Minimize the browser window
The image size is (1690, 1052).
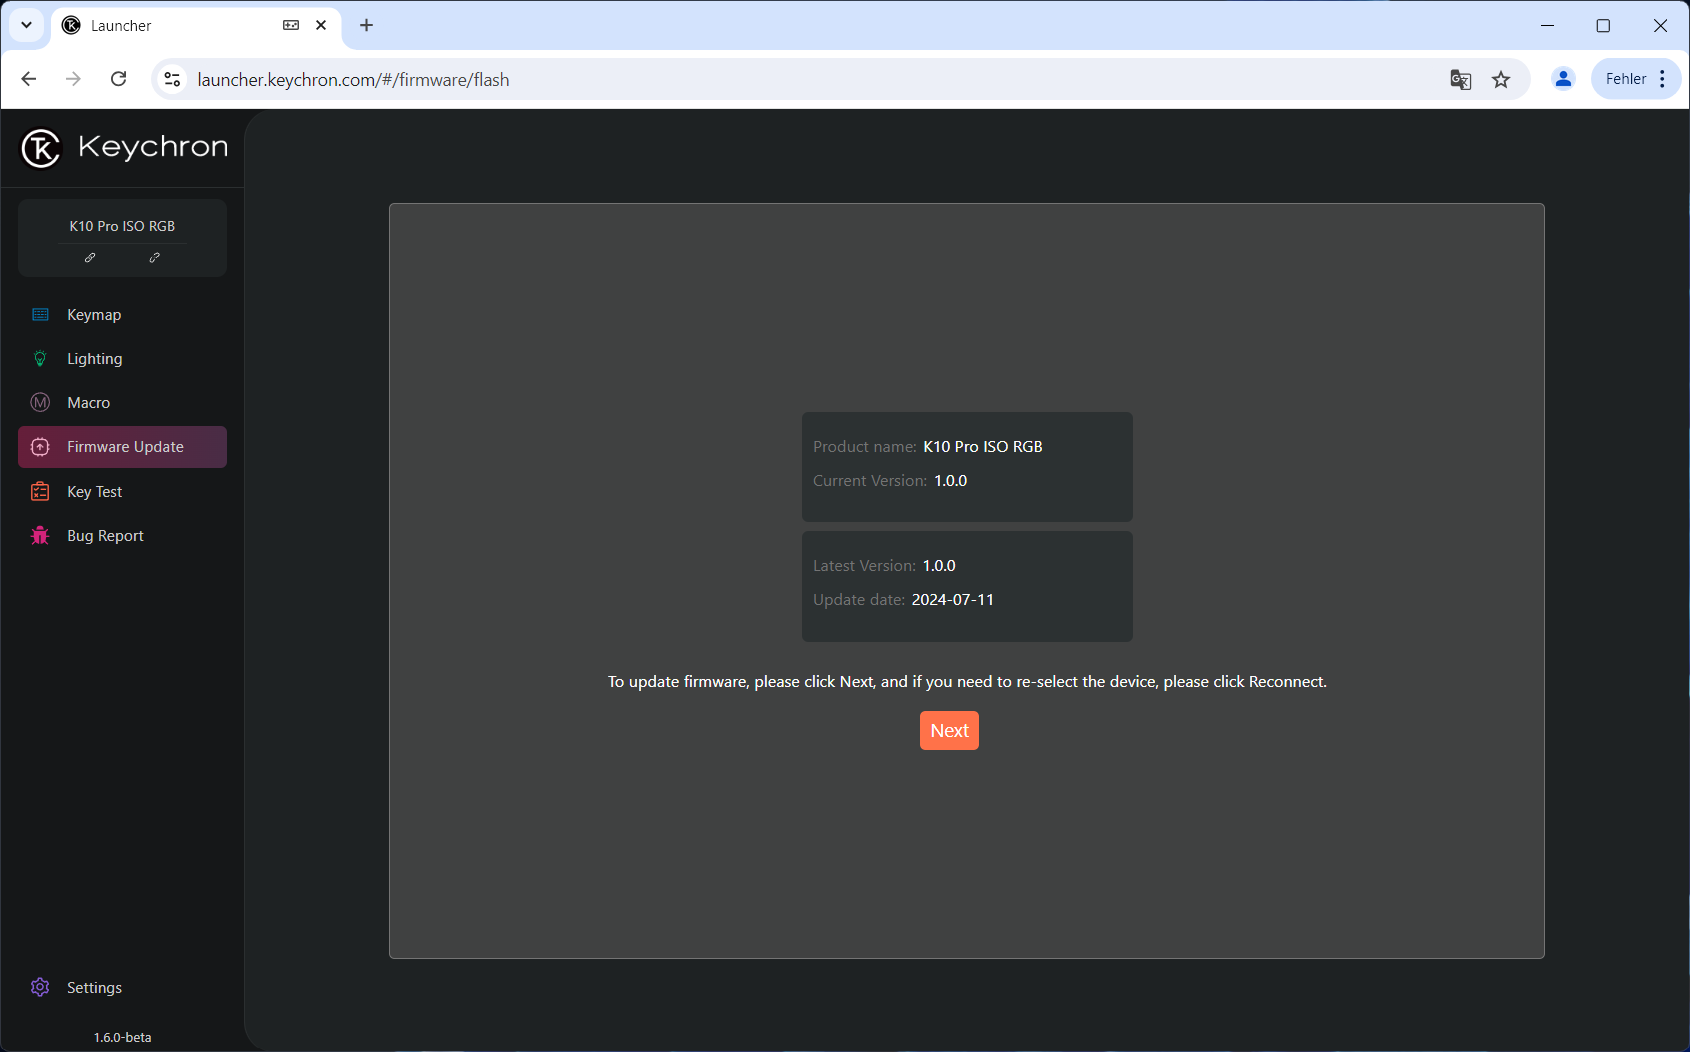(1547, 26)
